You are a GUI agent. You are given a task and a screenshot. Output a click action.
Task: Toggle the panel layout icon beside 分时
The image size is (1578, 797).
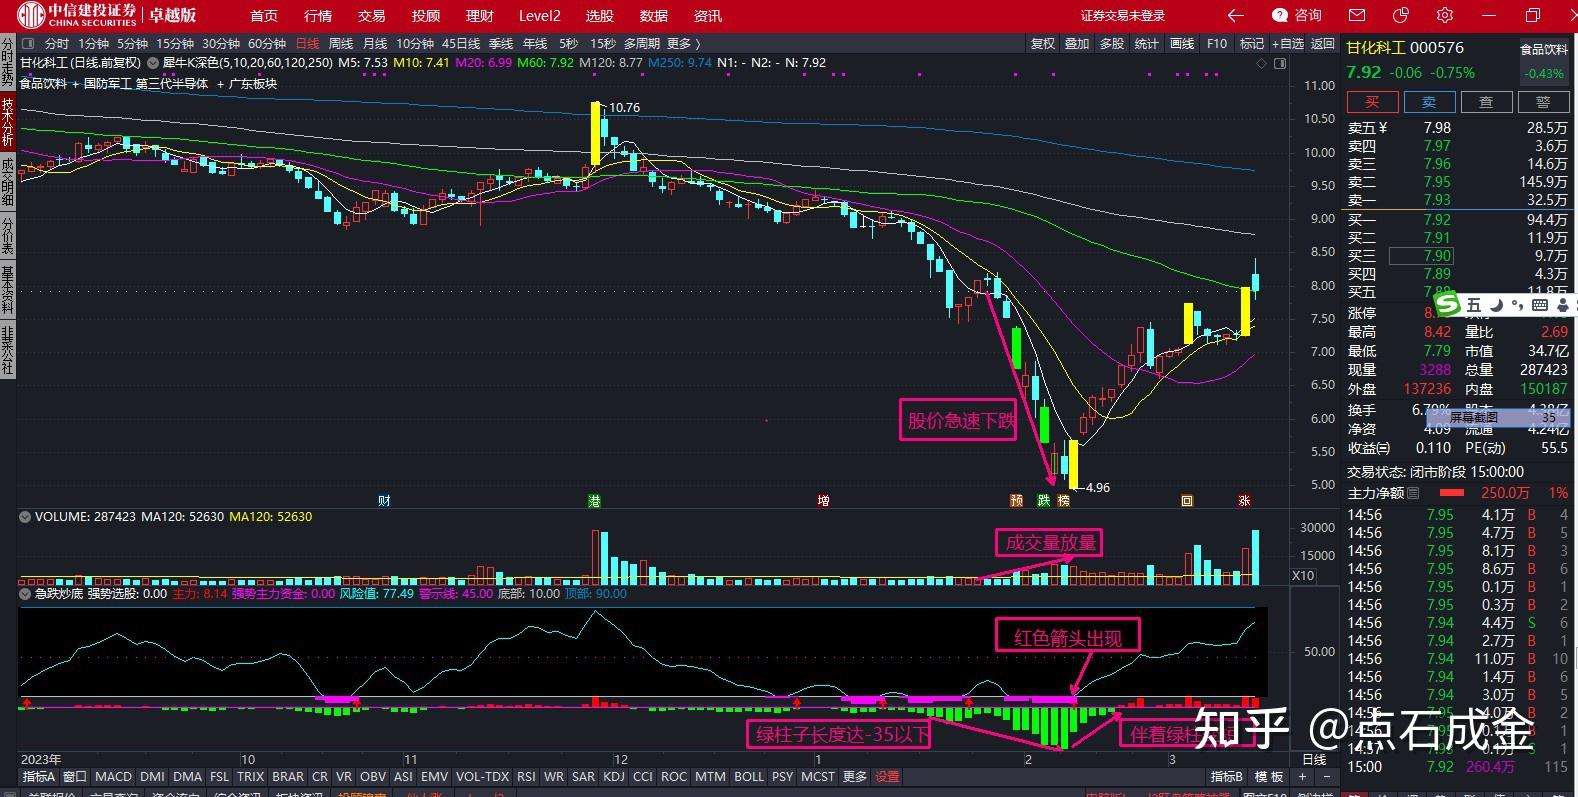click(x=27, y=44)
